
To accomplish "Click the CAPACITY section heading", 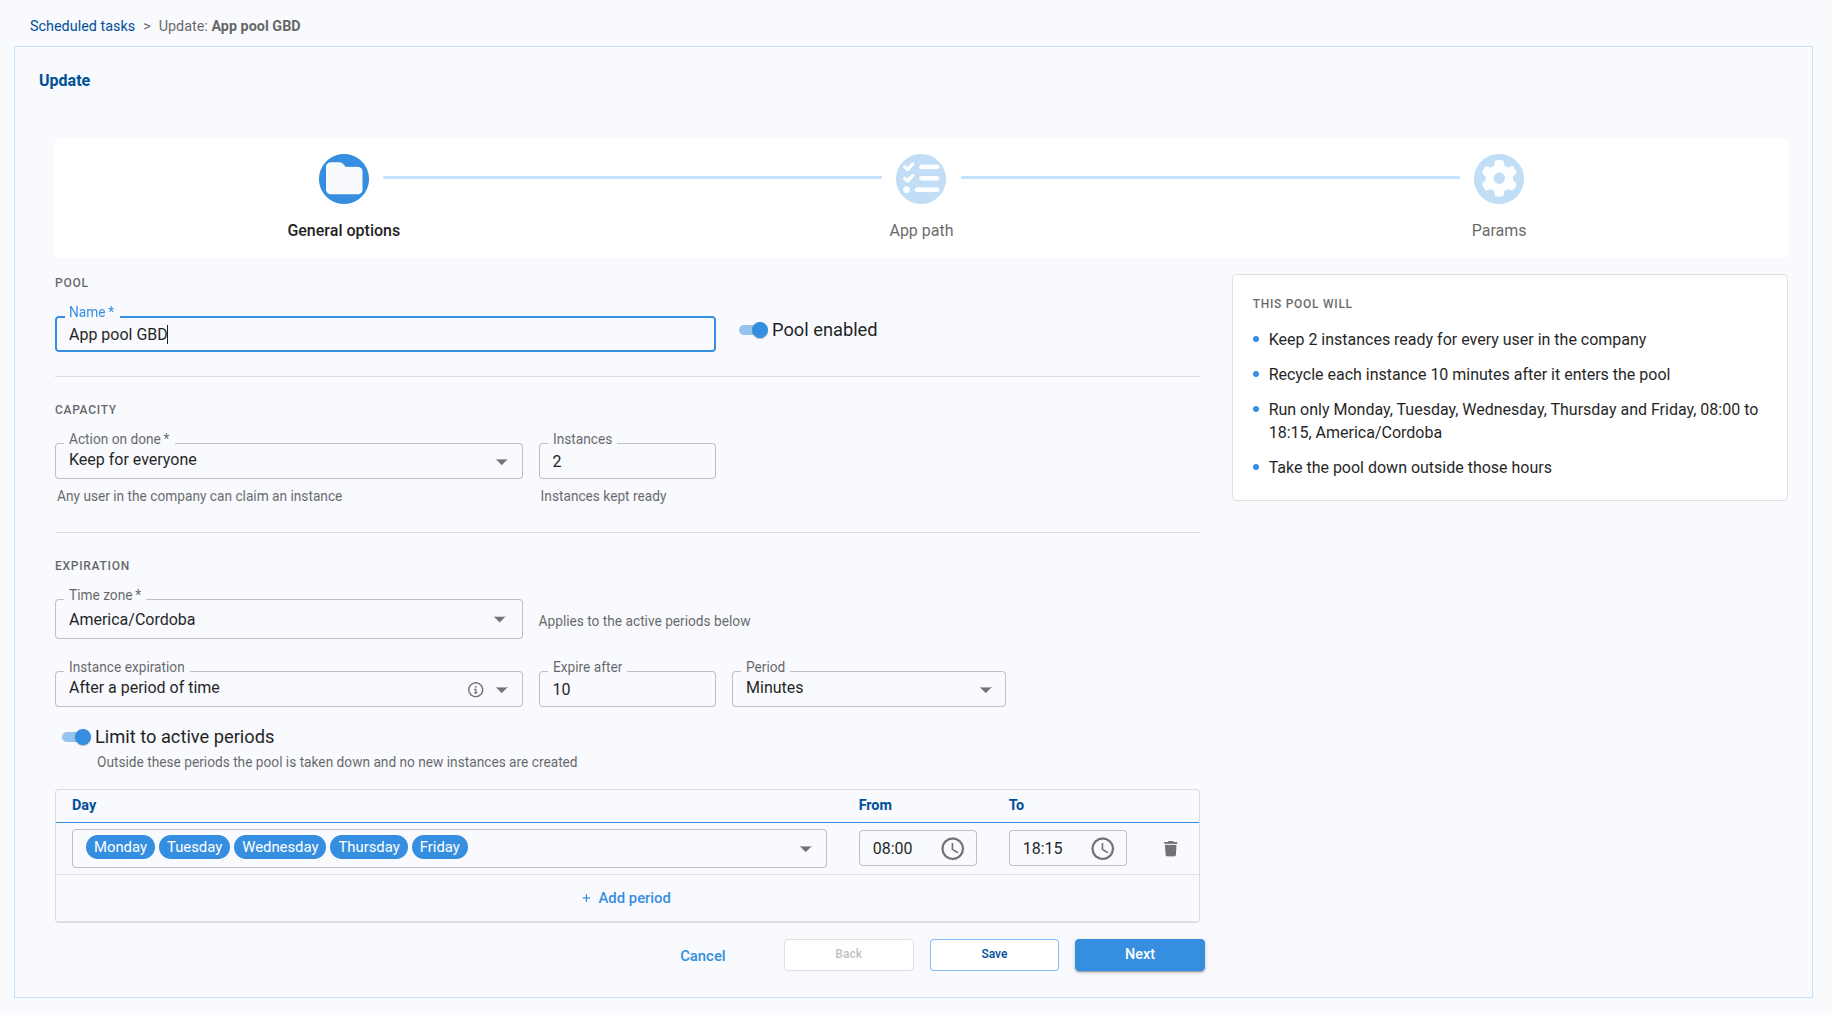I will point(85,410).
